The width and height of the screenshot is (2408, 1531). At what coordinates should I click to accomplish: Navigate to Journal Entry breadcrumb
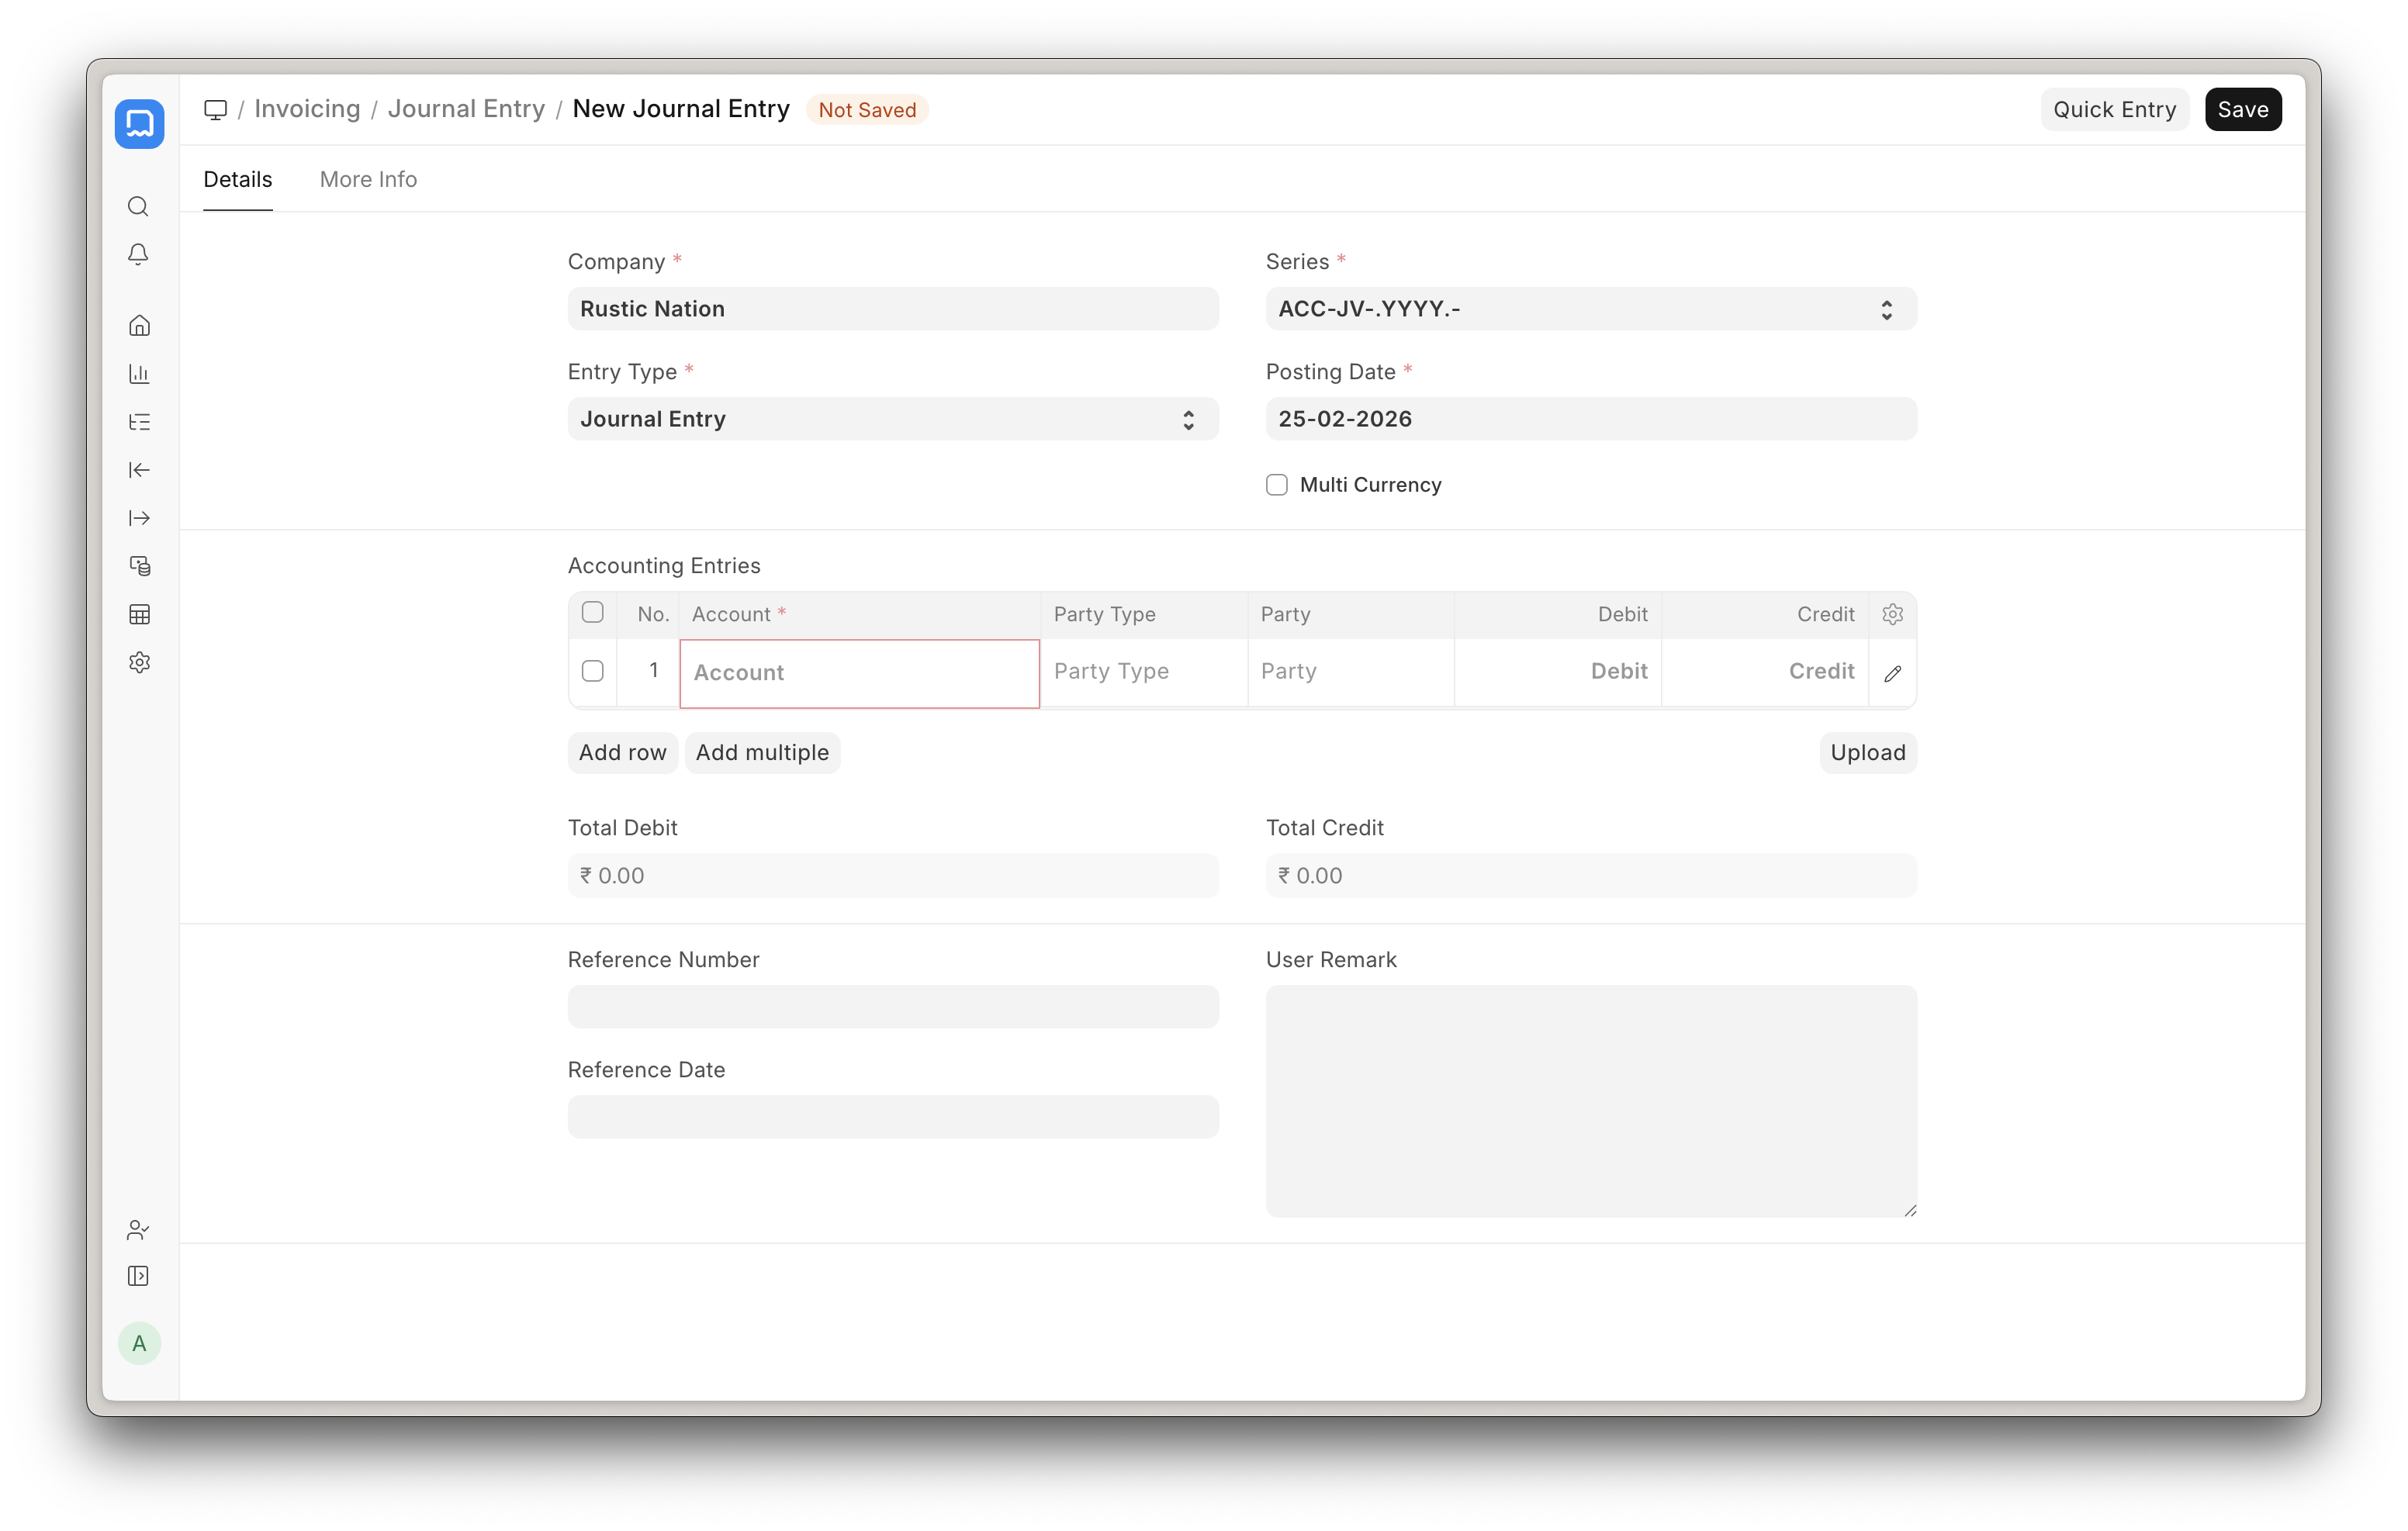466,109
